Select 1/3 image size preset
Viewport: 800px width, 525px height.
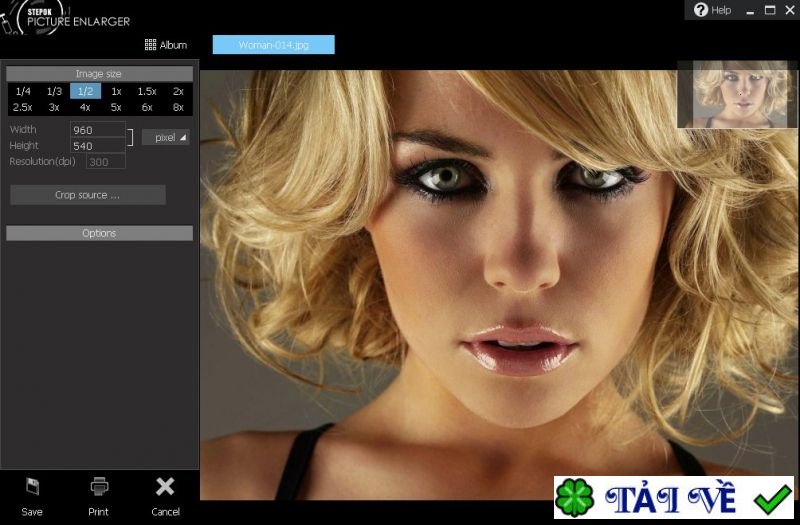pyautogui.click(x=54, y=91)
